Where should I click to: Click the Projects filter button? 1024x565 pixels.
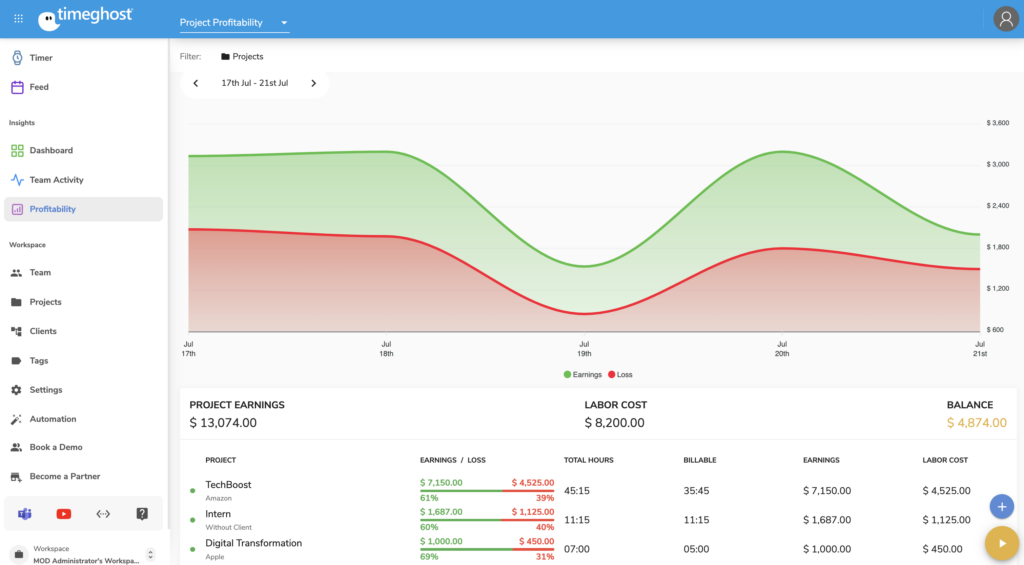click(242, 57)
